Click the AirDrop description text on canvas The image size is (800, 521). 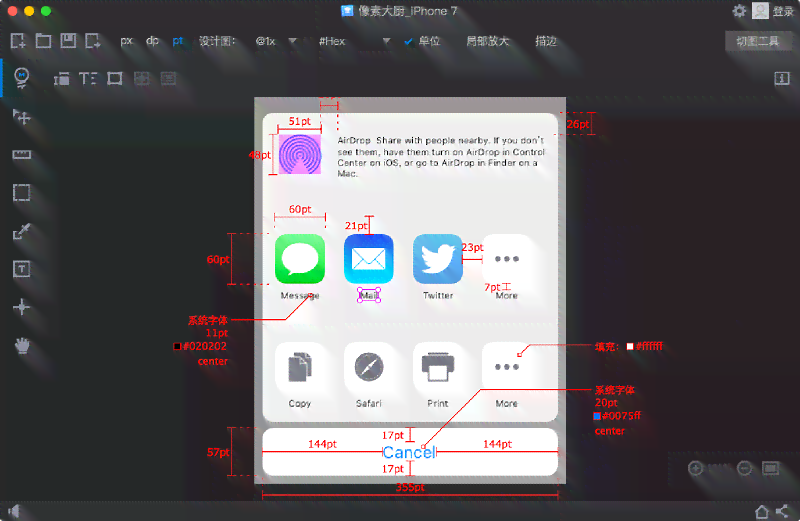click(x=441, y=157)
